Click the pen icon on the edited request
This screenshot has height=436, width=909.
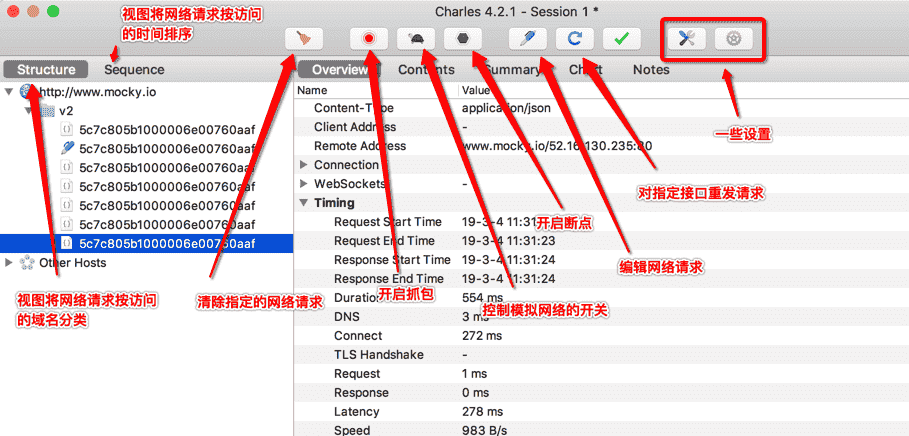(x=67, y=148)
